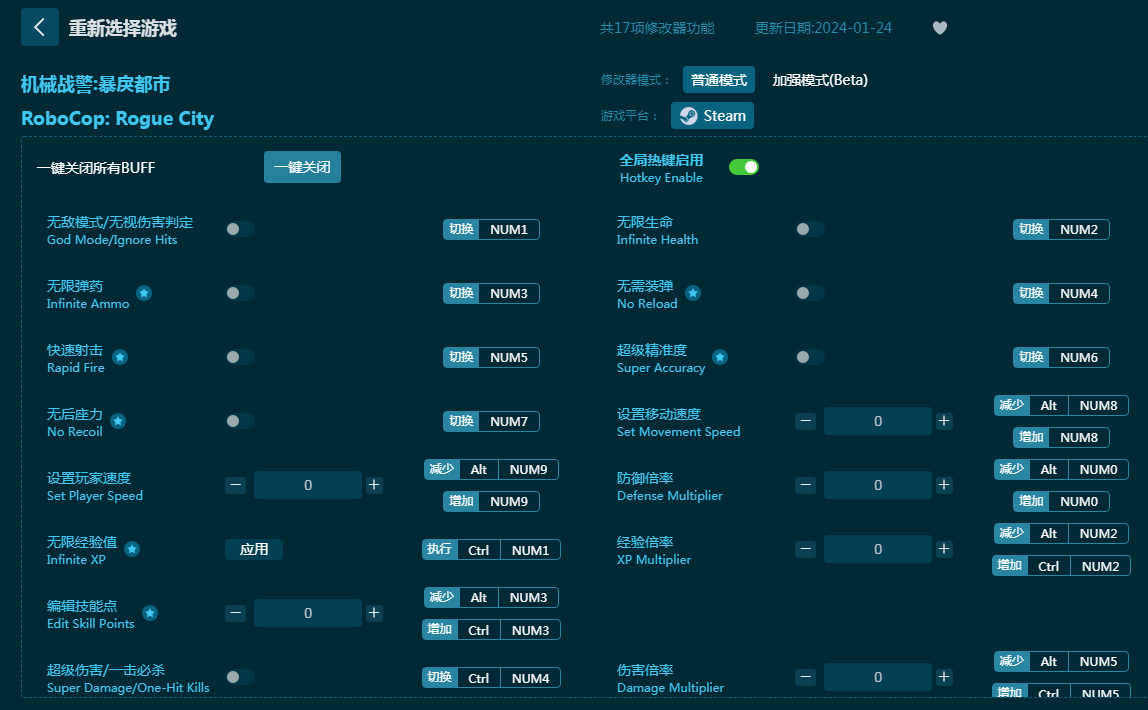Click the NUM1 hotkey for God Mode
The height and width of the screenshot is (710, 1148).
[491, 230]
